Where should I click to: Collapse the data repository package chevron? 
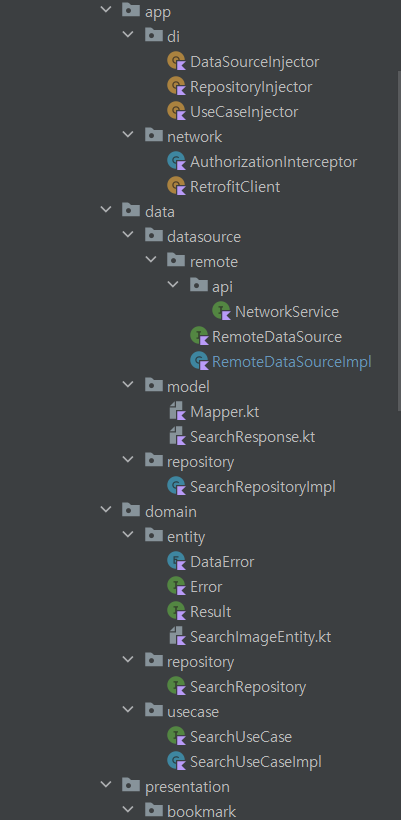[x=128, y=461]
